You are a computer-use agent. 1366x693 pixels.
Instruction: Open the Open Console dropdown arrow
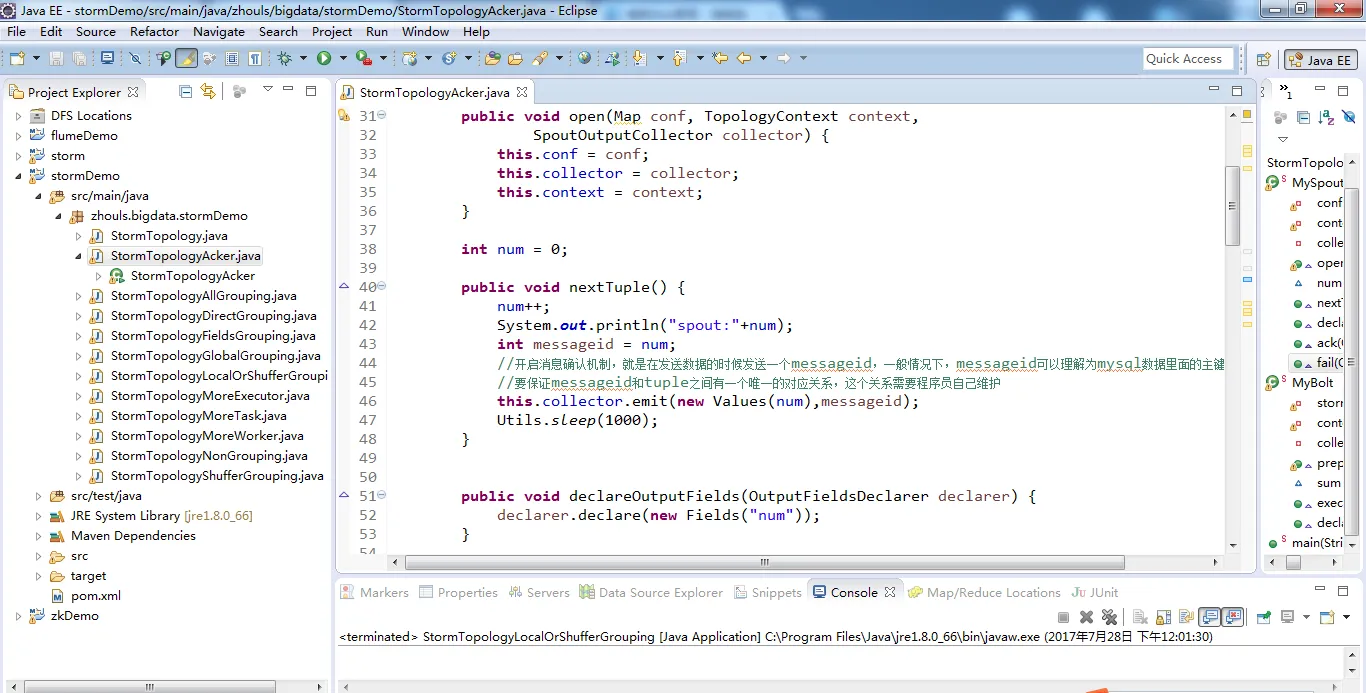(1347, 617)
